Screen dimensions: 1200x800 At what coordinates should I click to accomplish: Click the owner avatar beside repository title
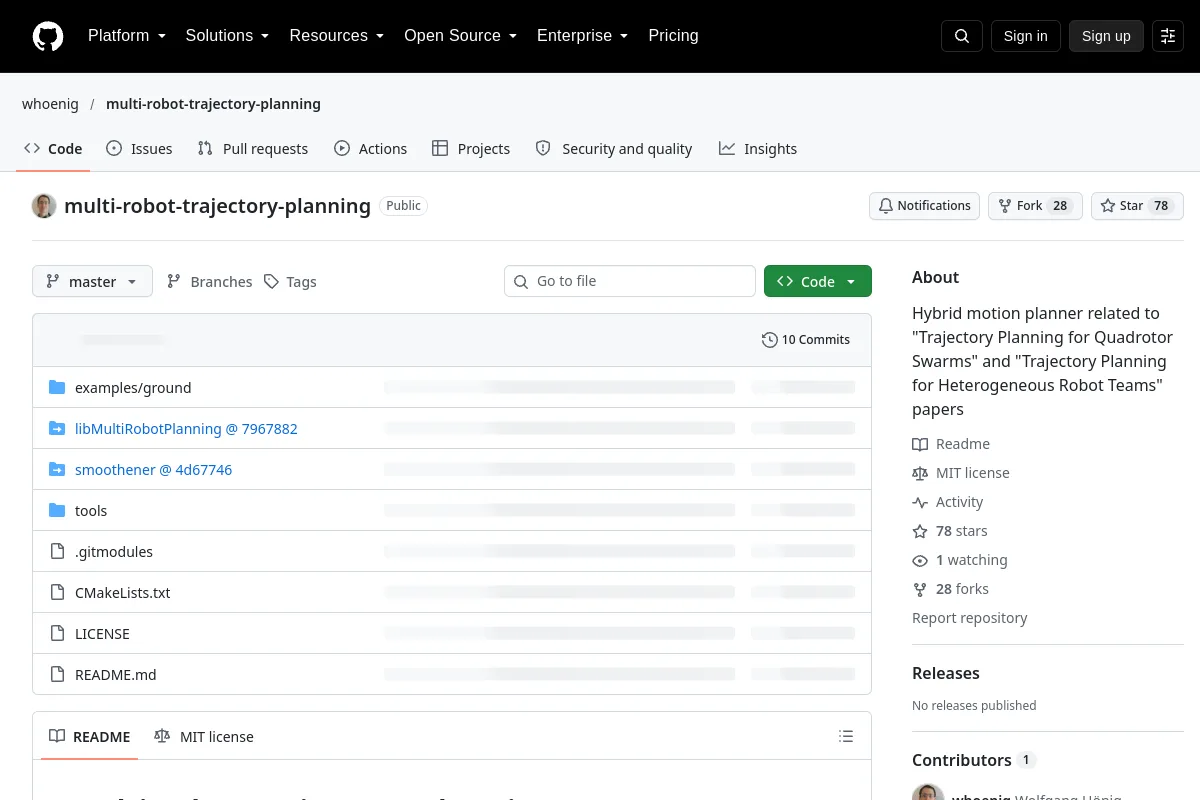click(x=44, y=206)
